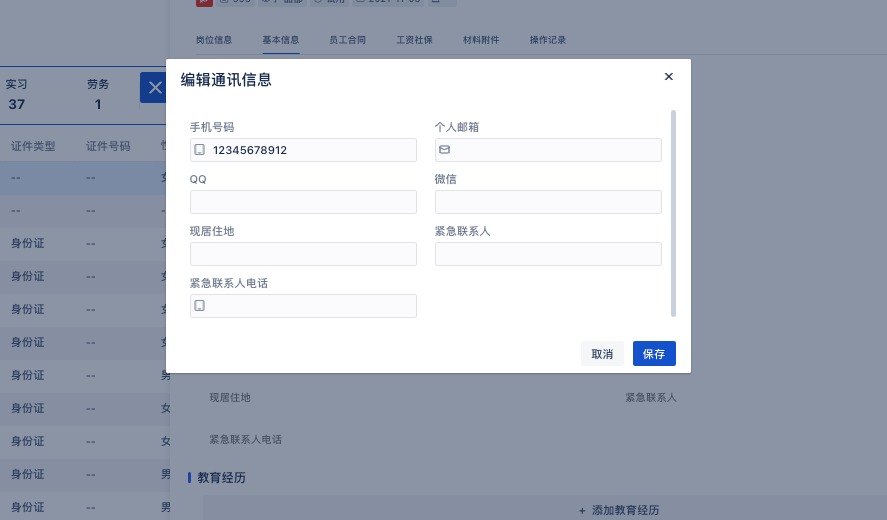Focus the 现居住地 input field
887x520 pixels.
click(303, 254)
